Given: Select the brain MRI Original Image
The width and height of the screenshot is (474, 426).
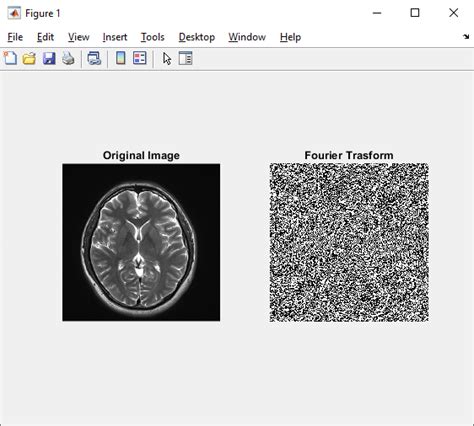Looking at the screenshot, I should click(141, 242).
